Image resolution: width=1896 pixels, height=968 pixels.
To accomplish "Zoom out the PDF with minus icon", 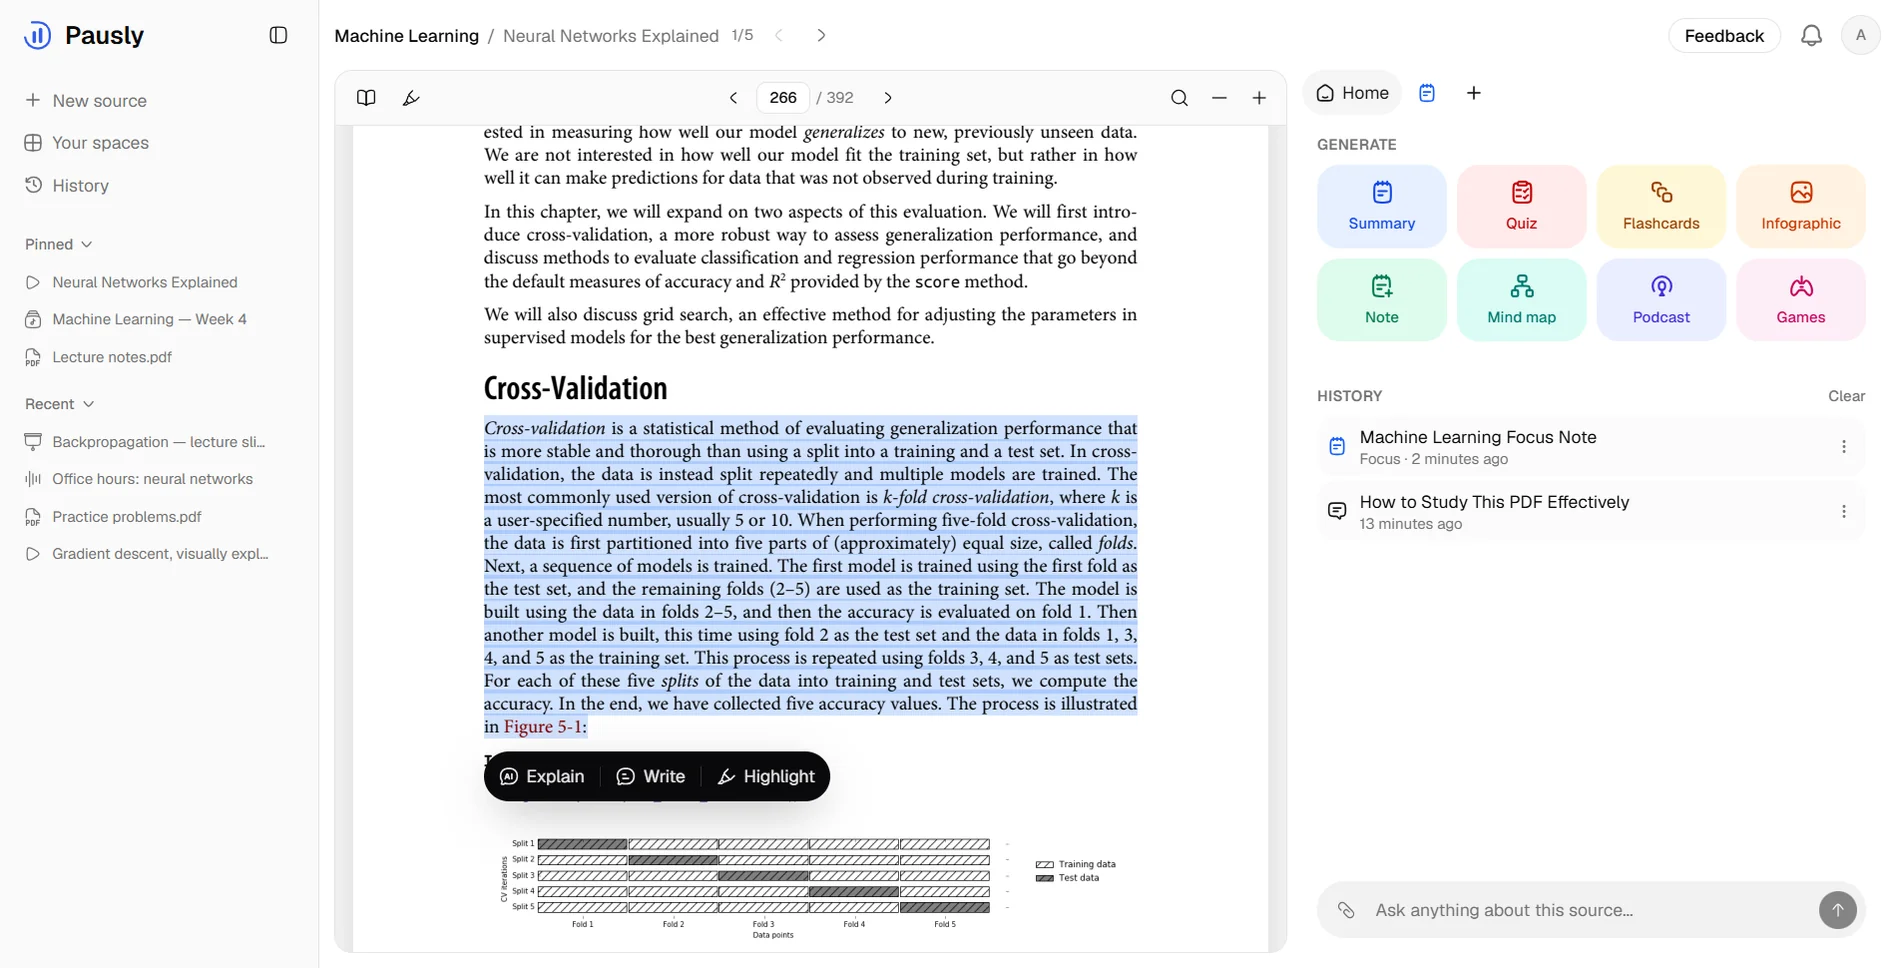I will point(1219,97).
